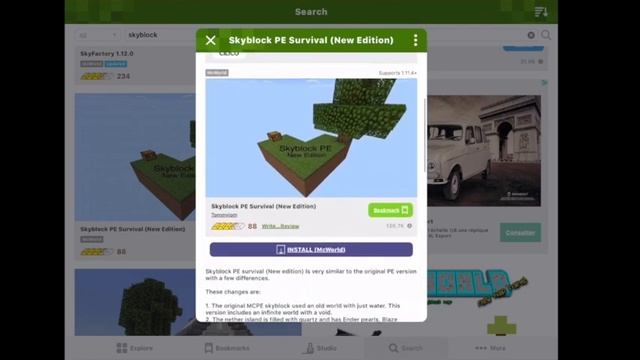
Task: Open the More tab
Action: (x=490, y=348)
